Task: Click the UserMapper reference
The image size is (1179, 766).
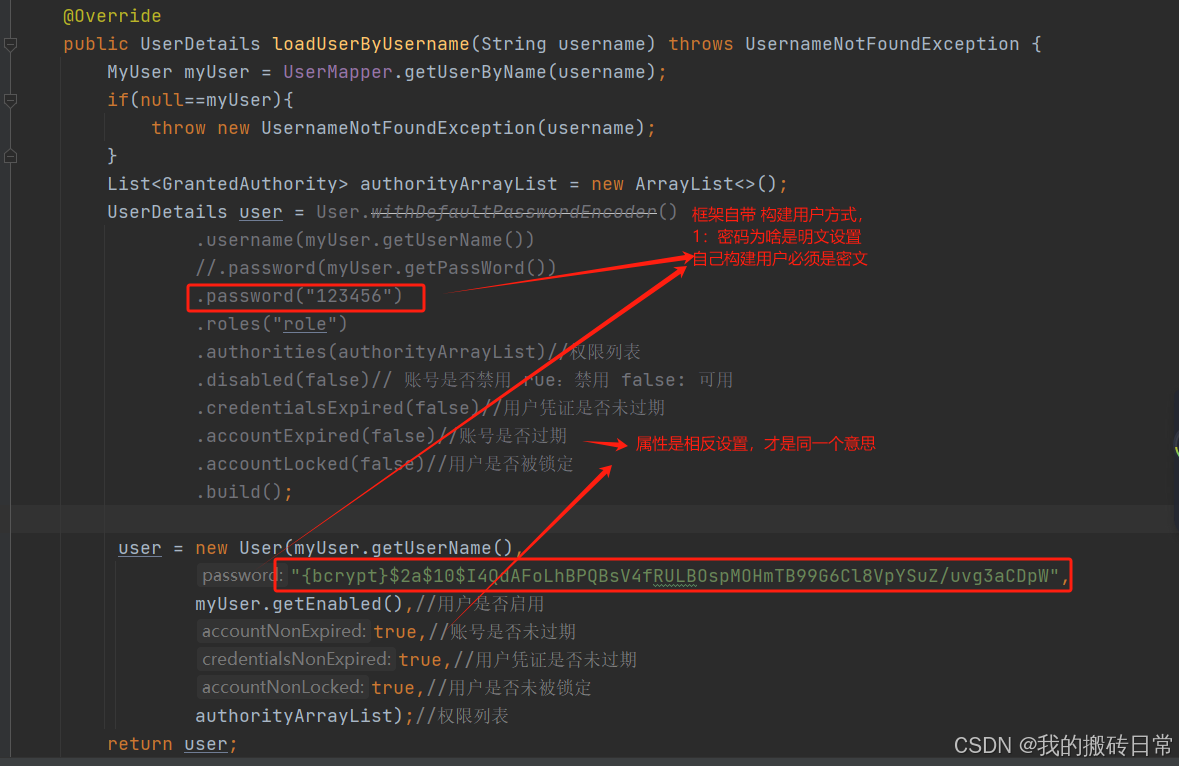Action: pos(337,71)
